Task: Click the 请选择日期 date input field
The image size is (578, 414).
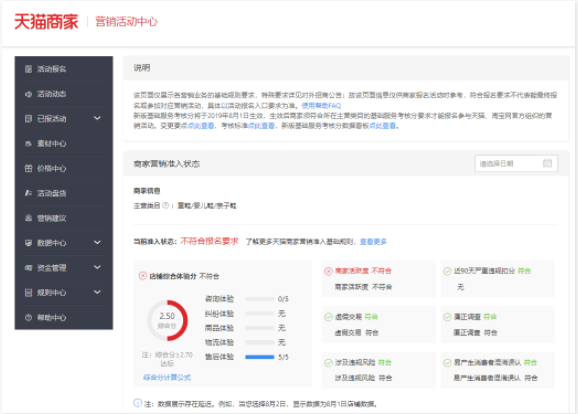Action: pyautogui.click(x=516, y=164)
